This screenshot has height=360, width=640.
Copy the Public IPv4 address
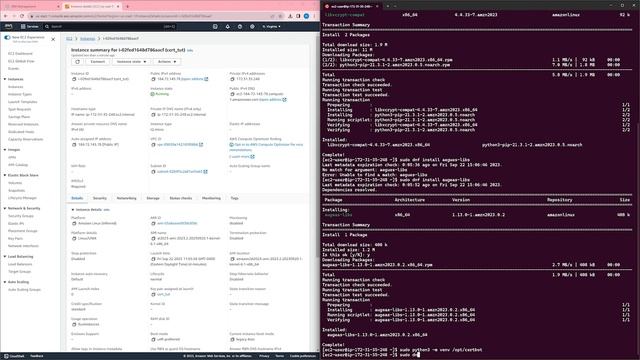(153, 79)
